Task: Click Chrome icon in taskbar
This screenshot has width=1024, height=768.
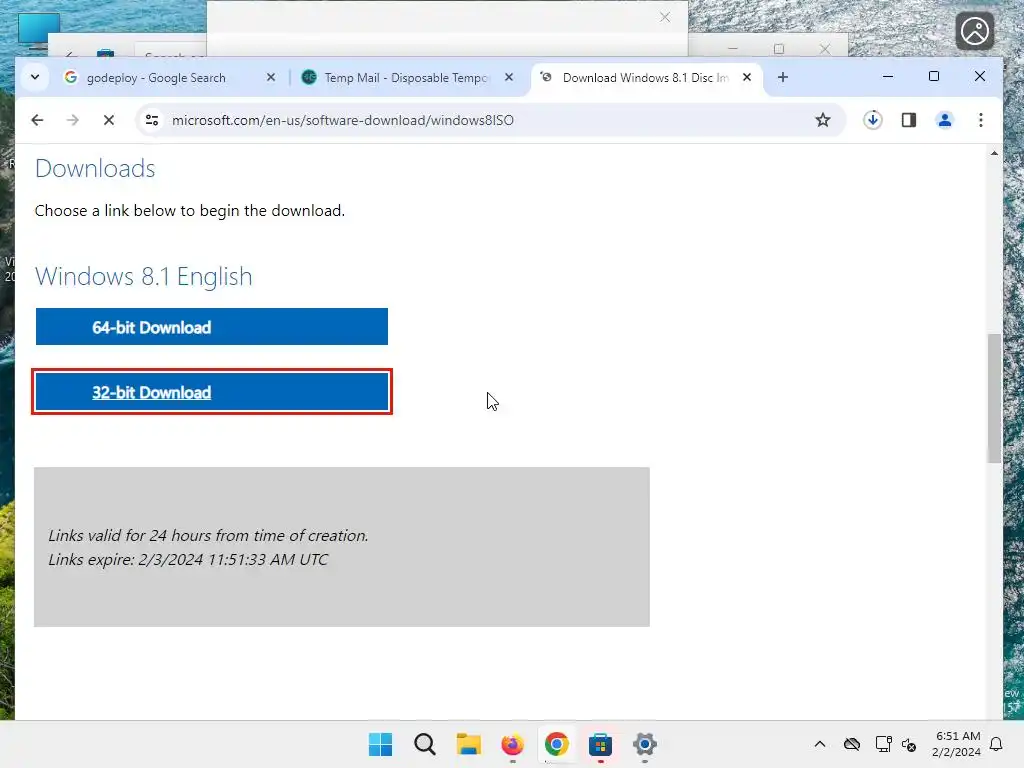Action: 556,744
